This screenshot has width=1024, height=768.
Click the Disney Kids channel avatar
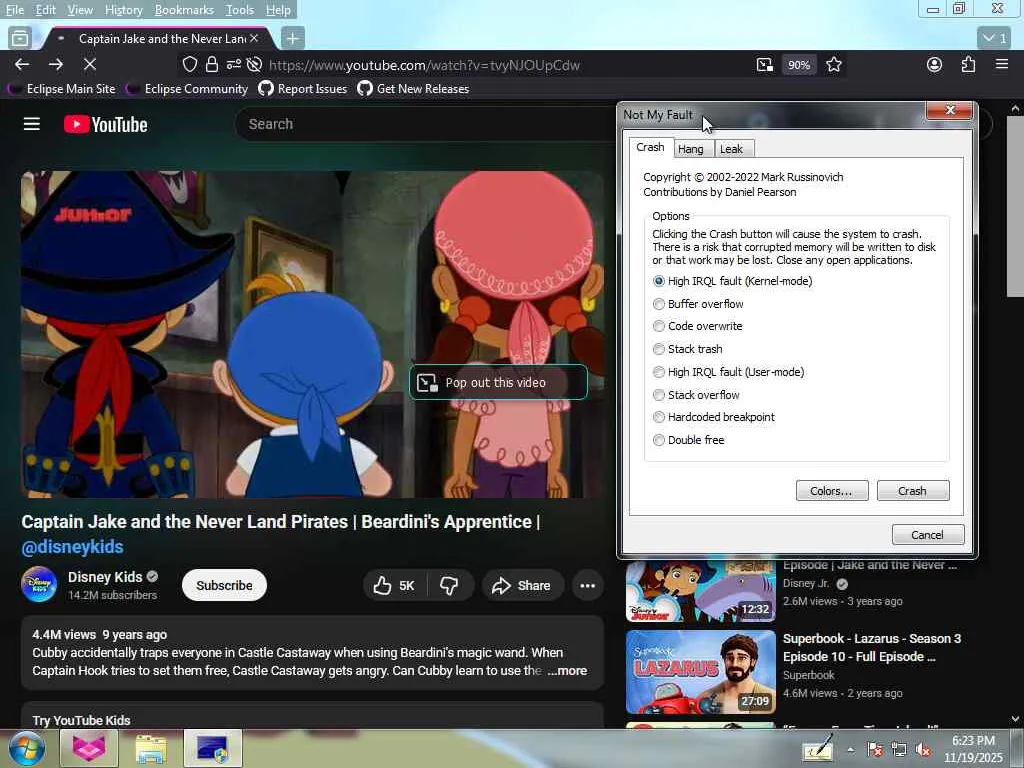[x=39, y=584]
